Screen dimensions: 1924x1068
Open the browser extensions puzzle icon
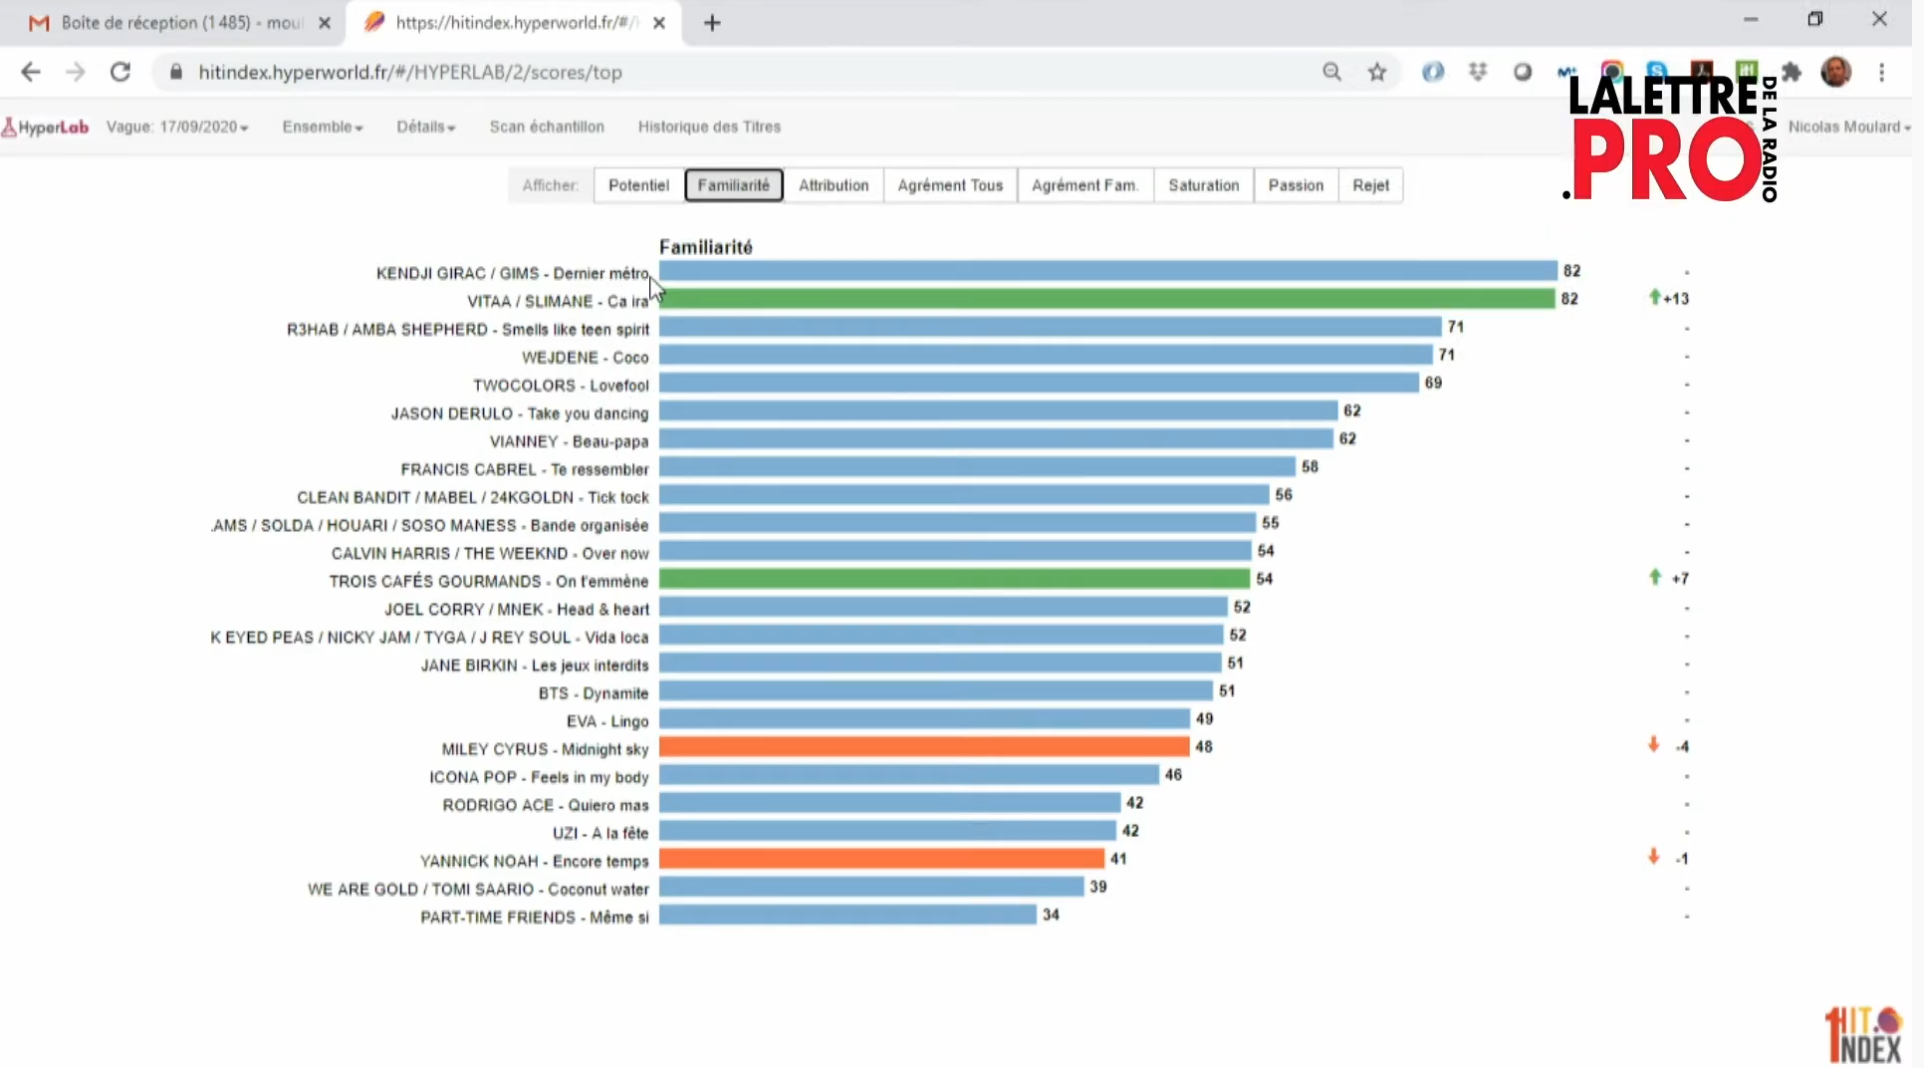pyautogui.click(x=1791, y=72)
